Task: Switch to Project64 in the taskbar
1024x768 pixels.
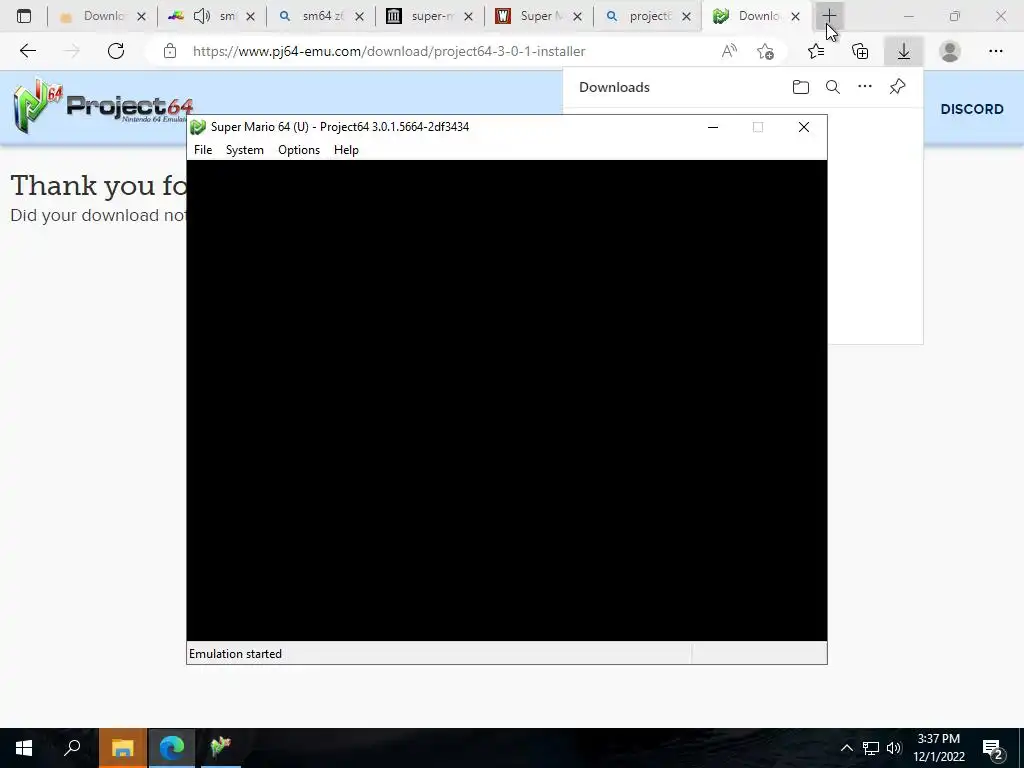Action: pos(221,748)
